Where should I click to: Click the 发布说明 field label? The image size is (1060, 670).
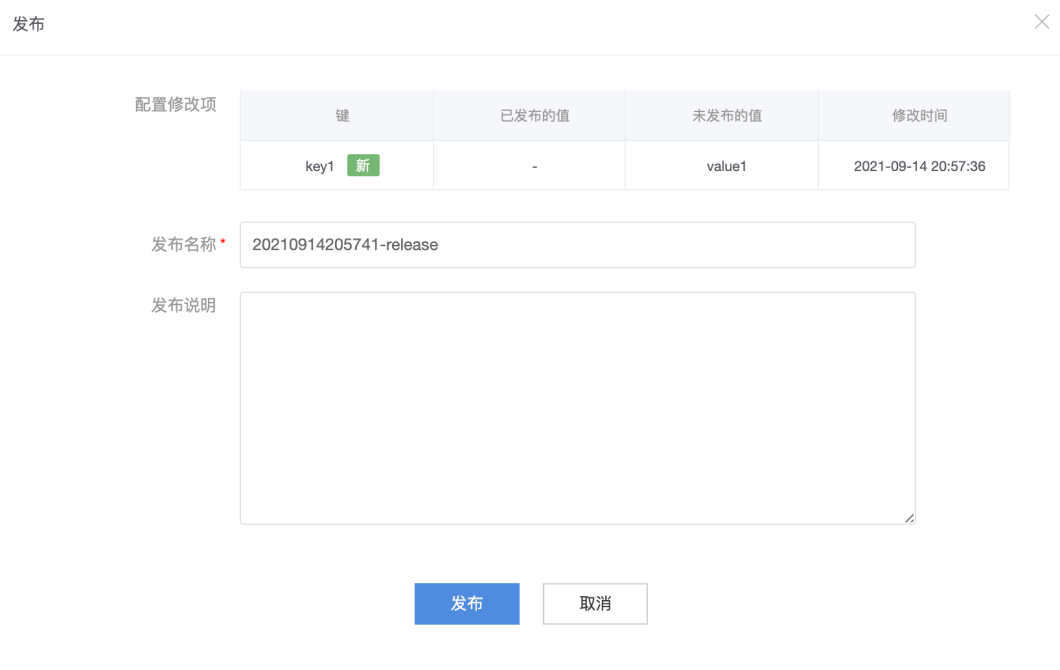(183, 306)
